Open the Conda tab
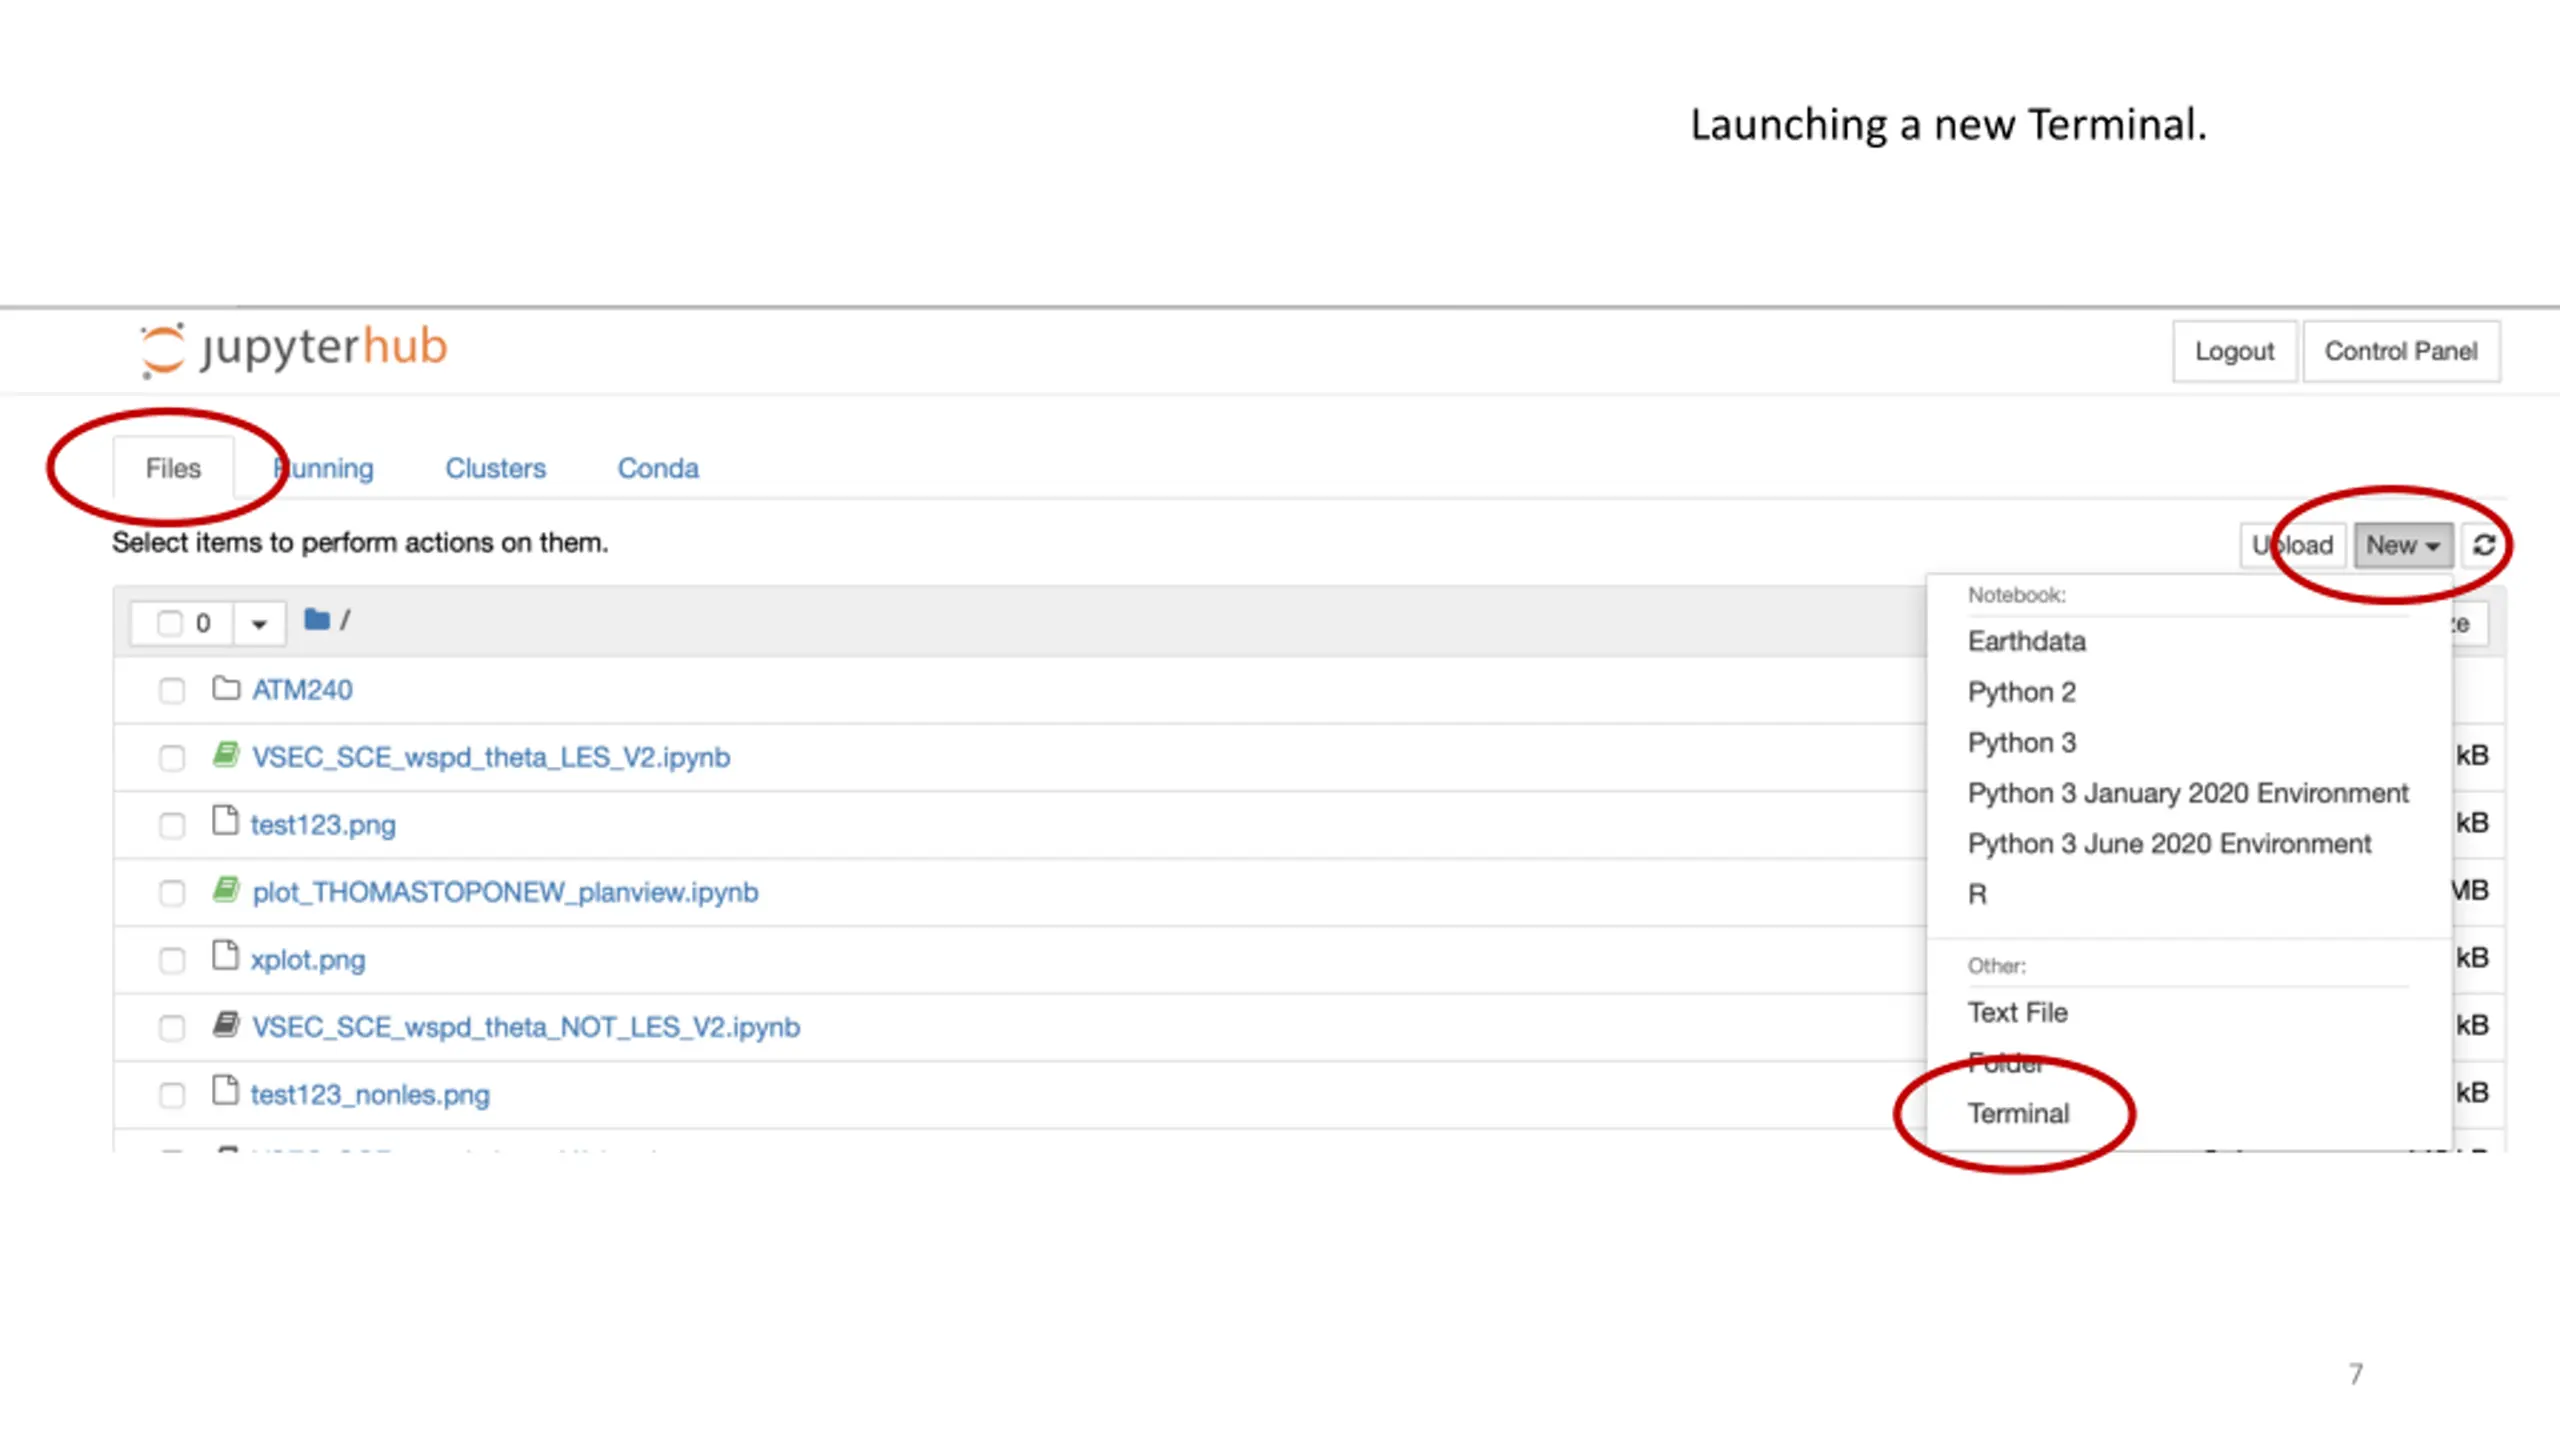Screen dimensions: 2560x1440 tap(657, 468)
